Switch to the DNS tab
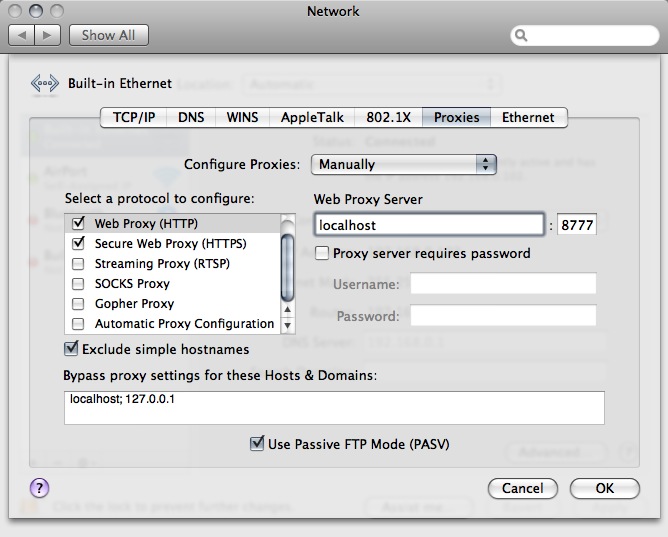 pyautogui.click(x=191, y=118)
